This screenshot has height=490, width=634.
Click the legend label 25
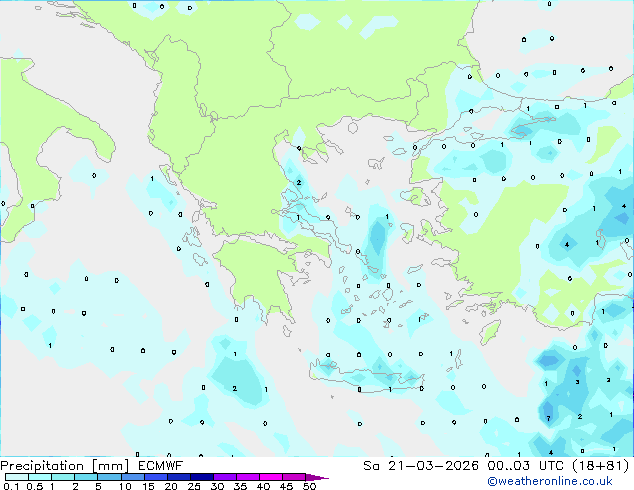tap(194, 486)
